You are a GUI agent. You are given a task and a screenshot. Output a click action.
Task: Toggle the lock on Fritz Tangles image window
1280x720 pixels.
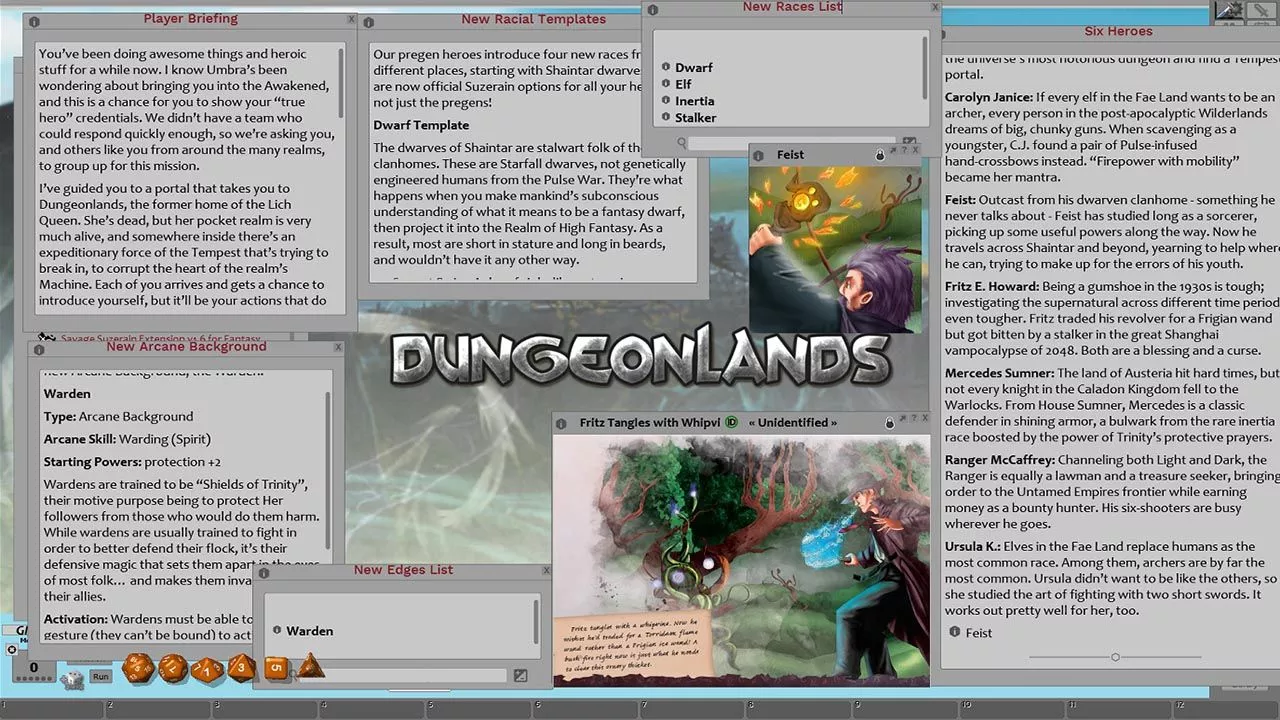(x=889, y=423)
